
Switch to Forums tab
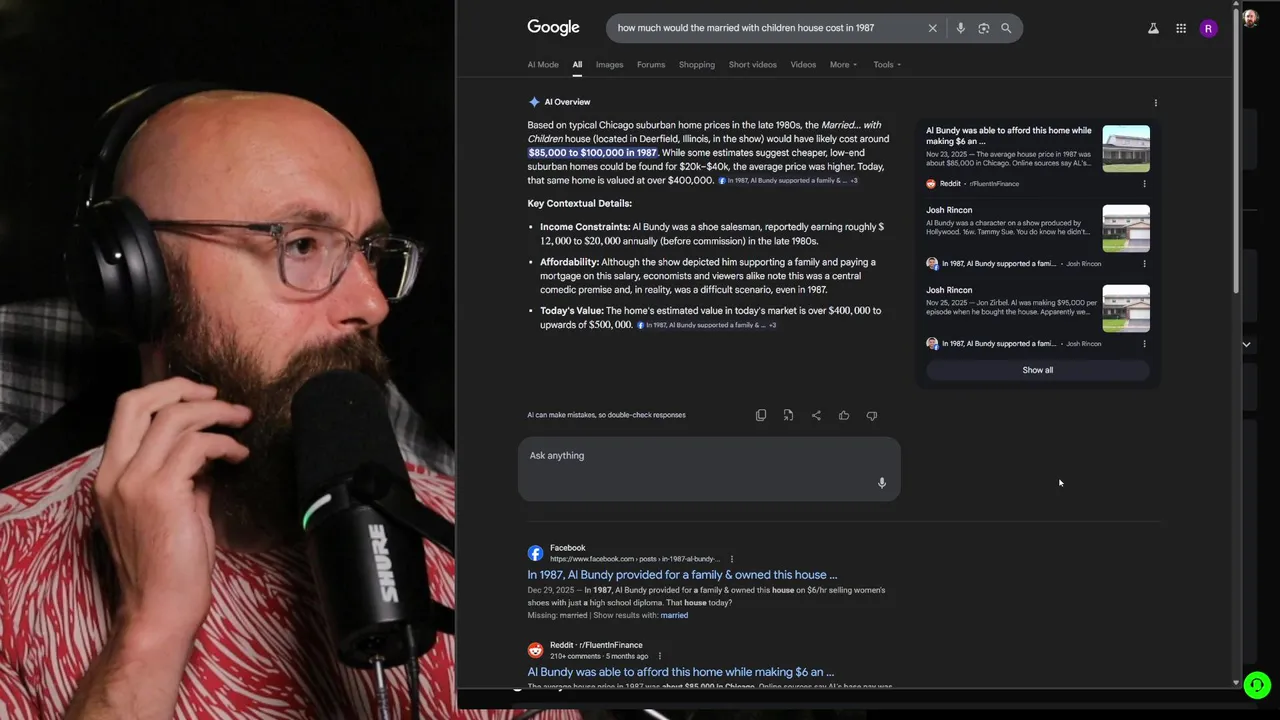[651, 65]
